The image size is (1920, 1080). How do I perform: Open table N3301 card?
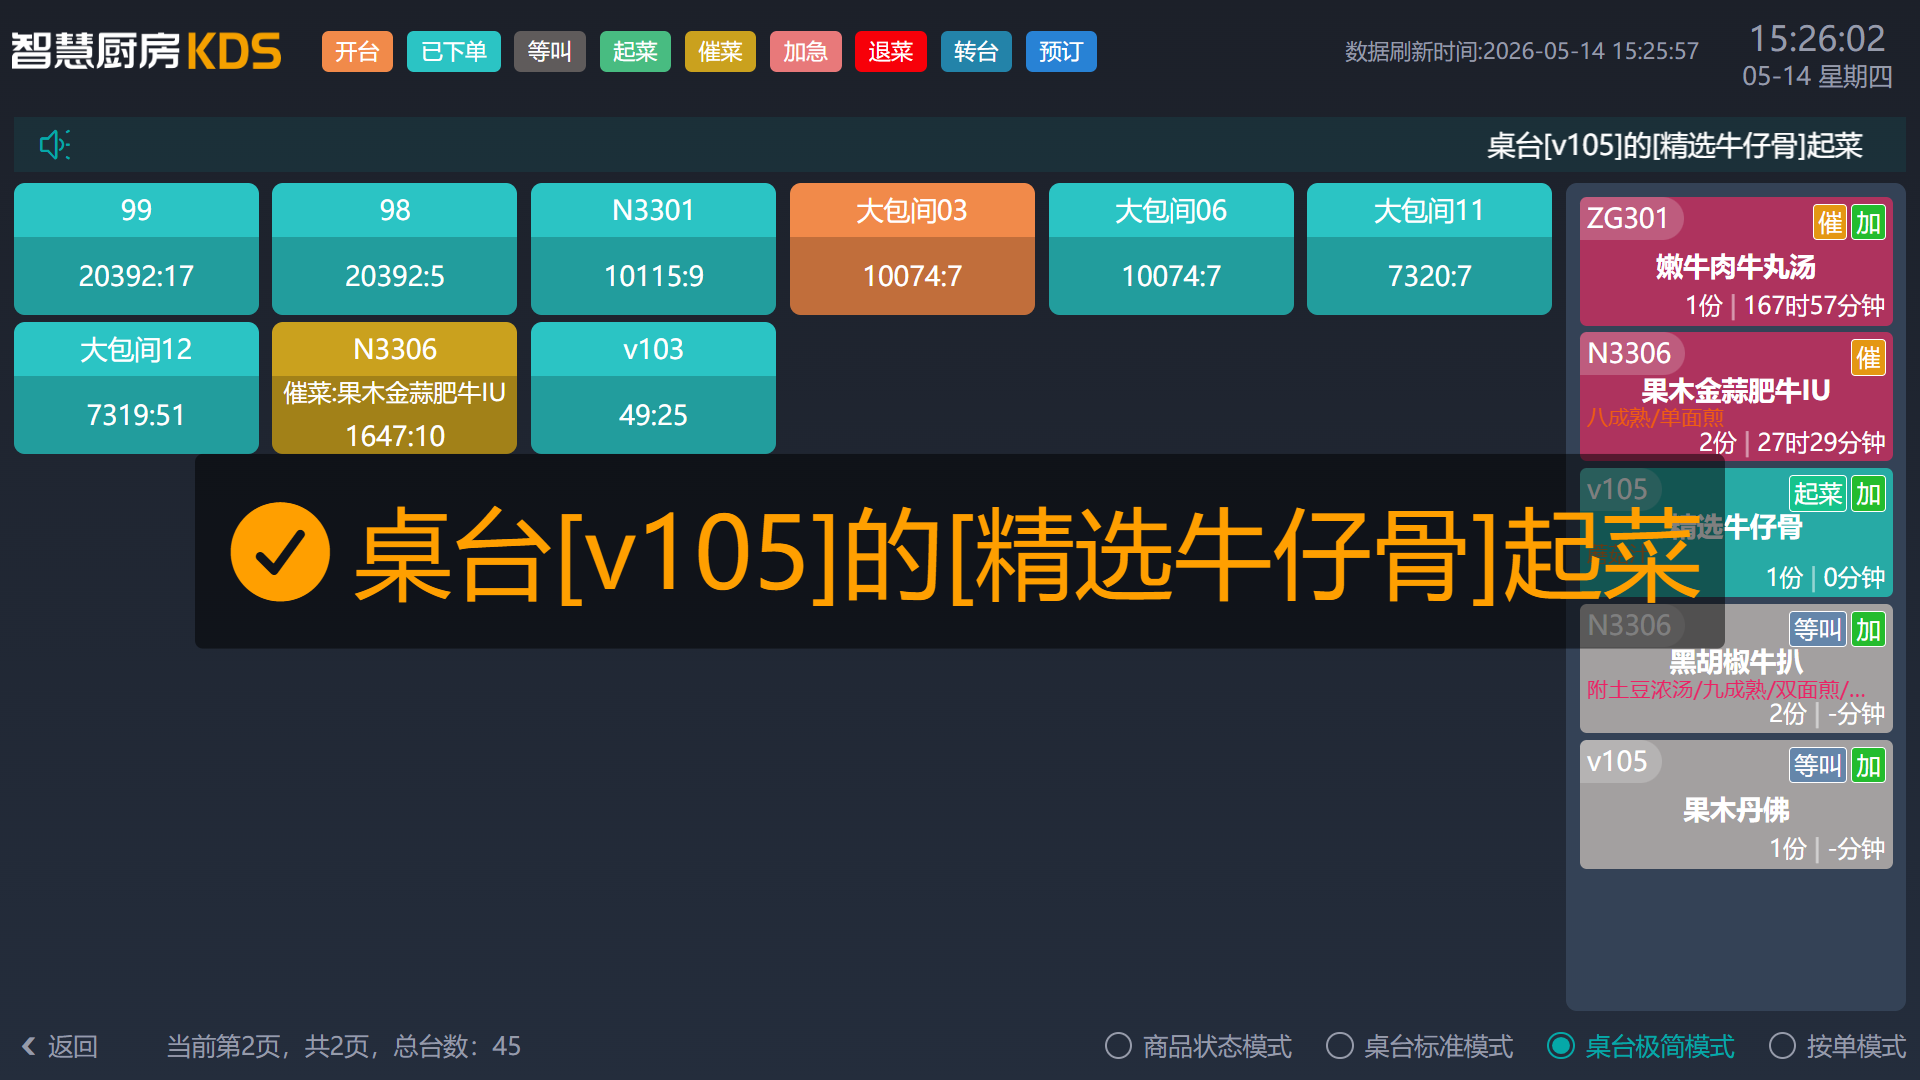(653, 249)
